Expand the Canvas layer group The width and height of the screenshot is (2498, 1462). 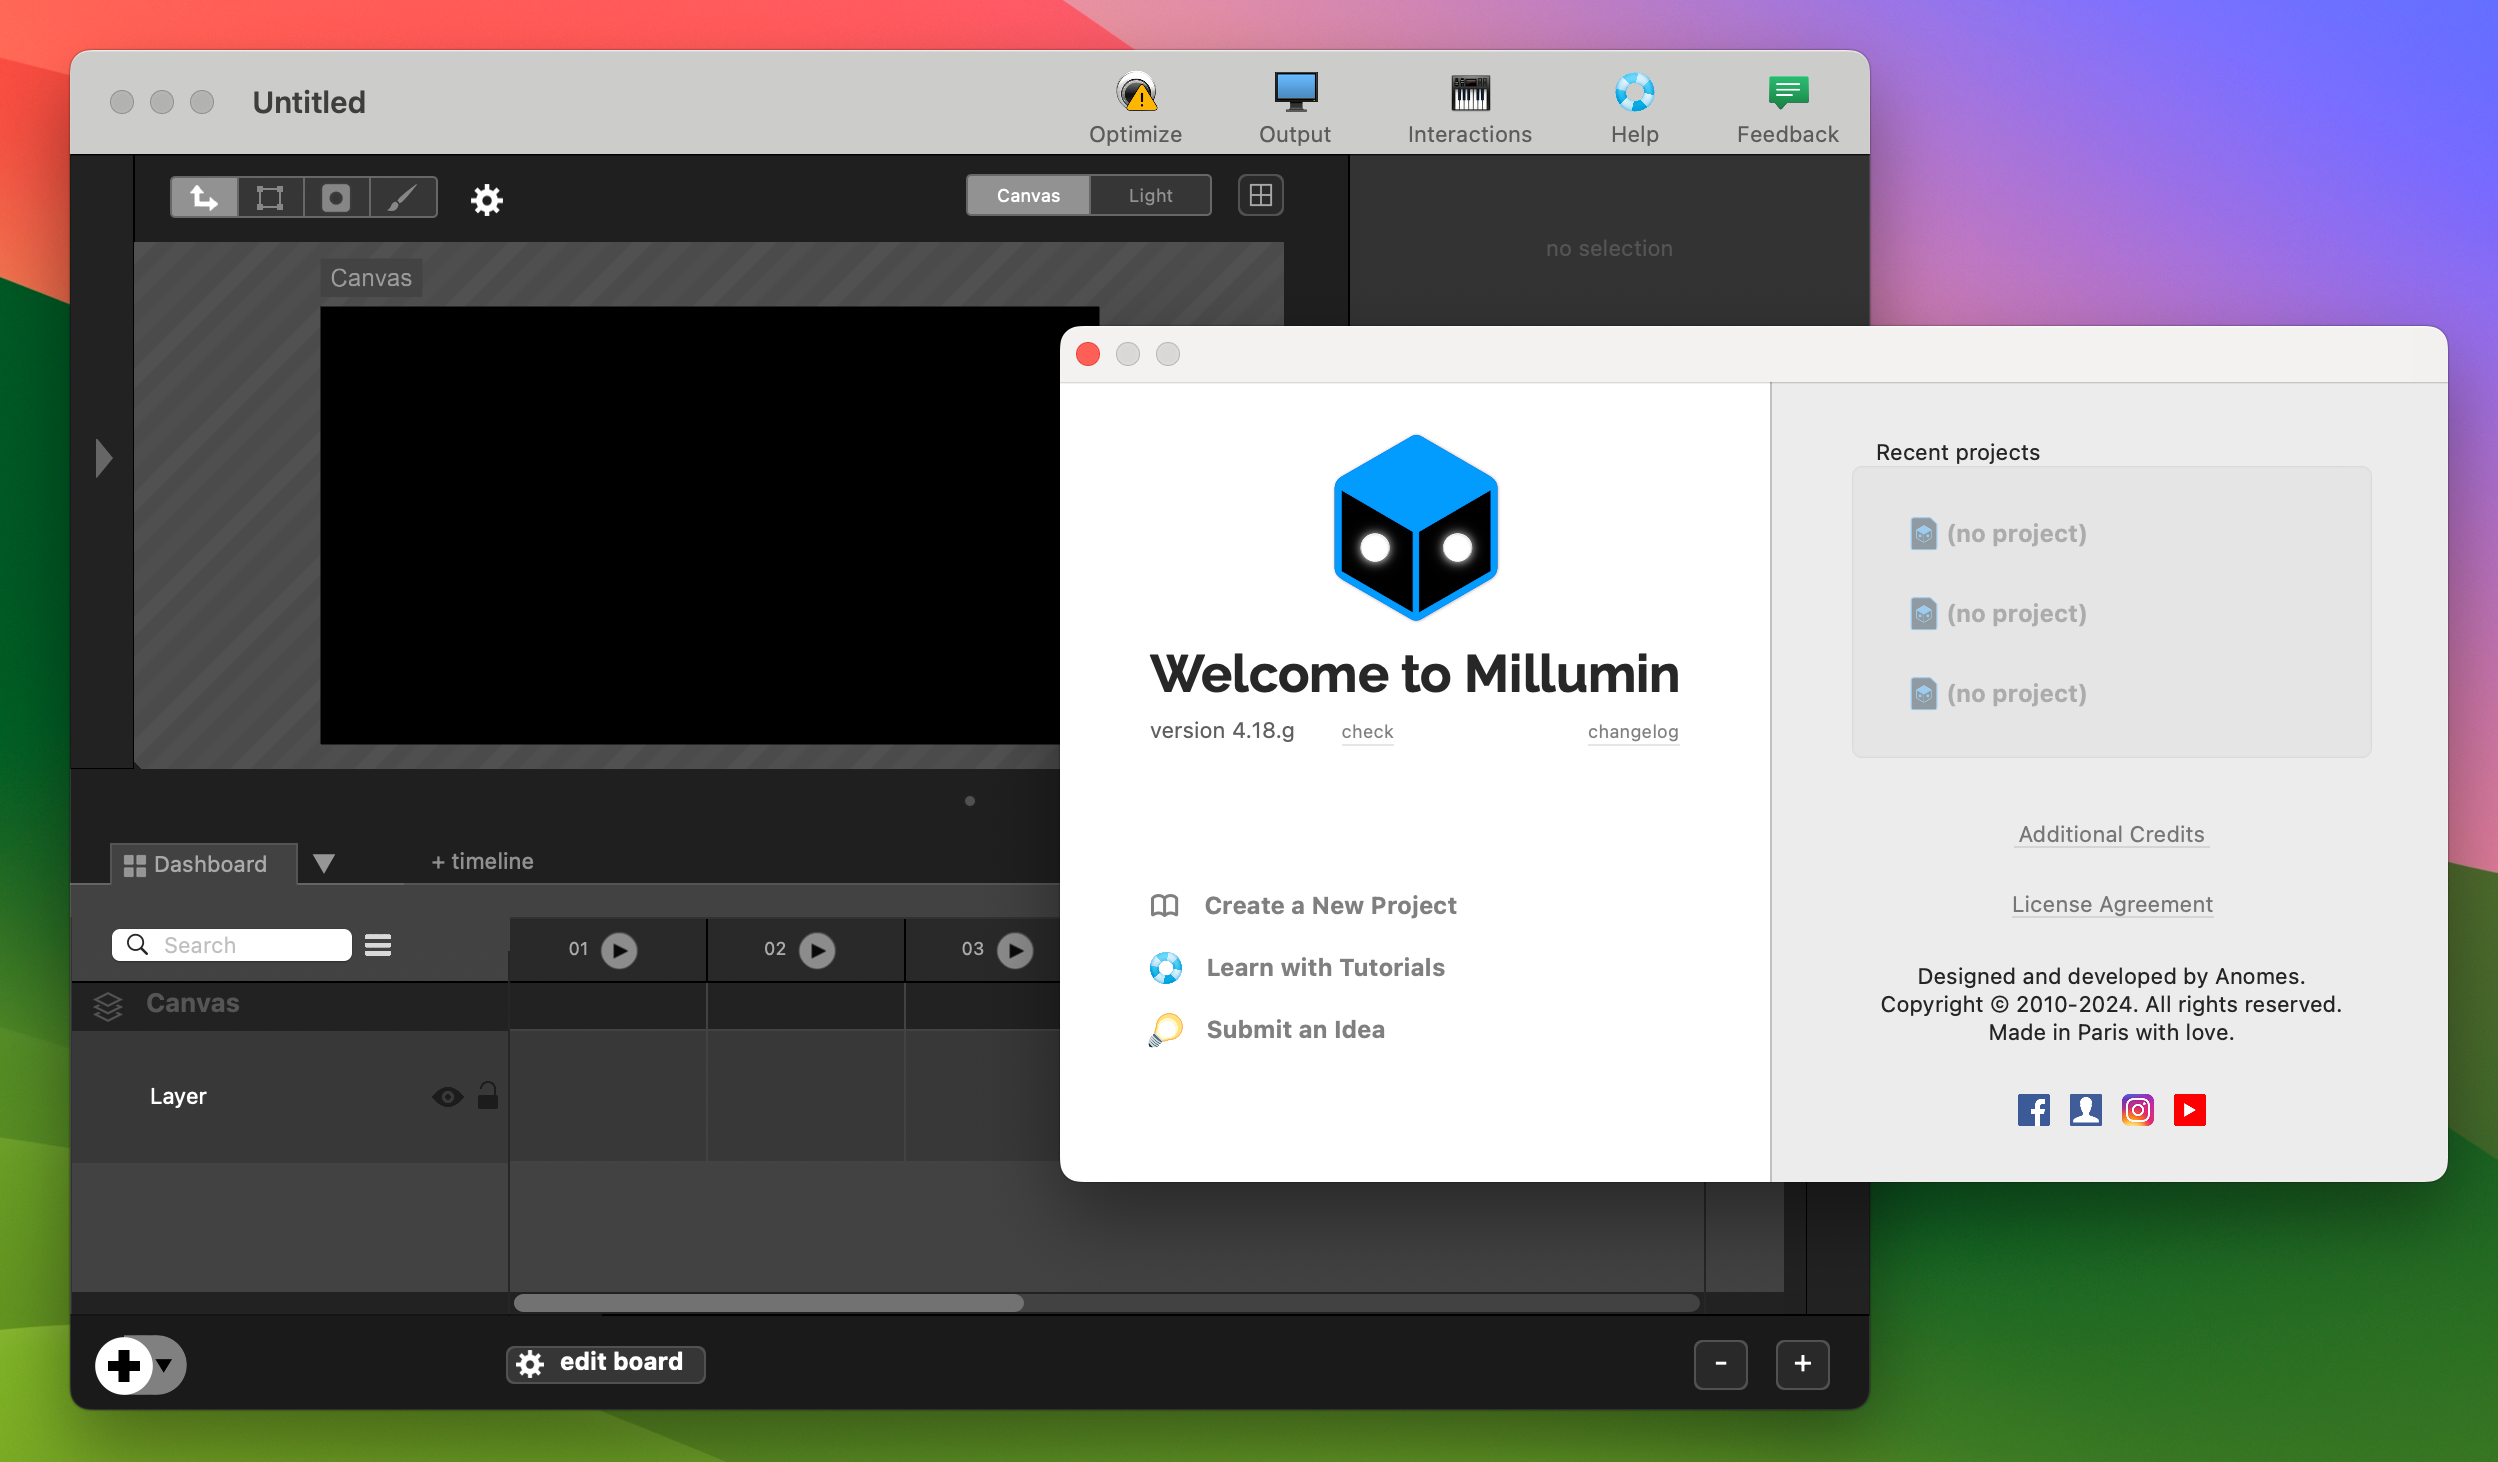coord(110,1004)
